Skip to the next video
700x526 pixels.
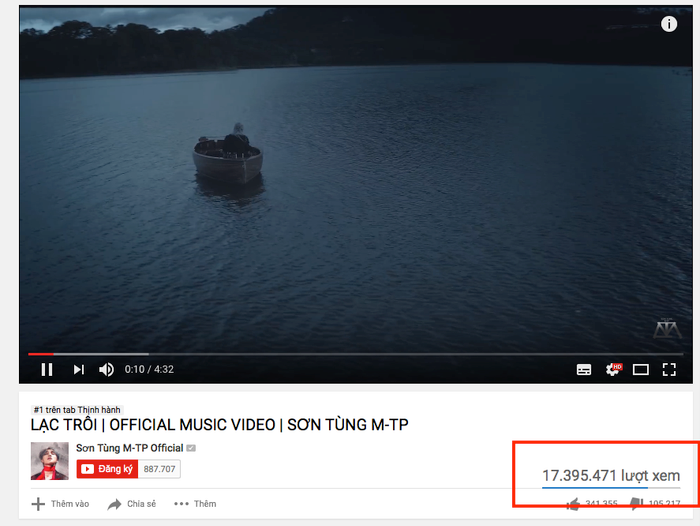pyautogui.click(x=79, y=370)
